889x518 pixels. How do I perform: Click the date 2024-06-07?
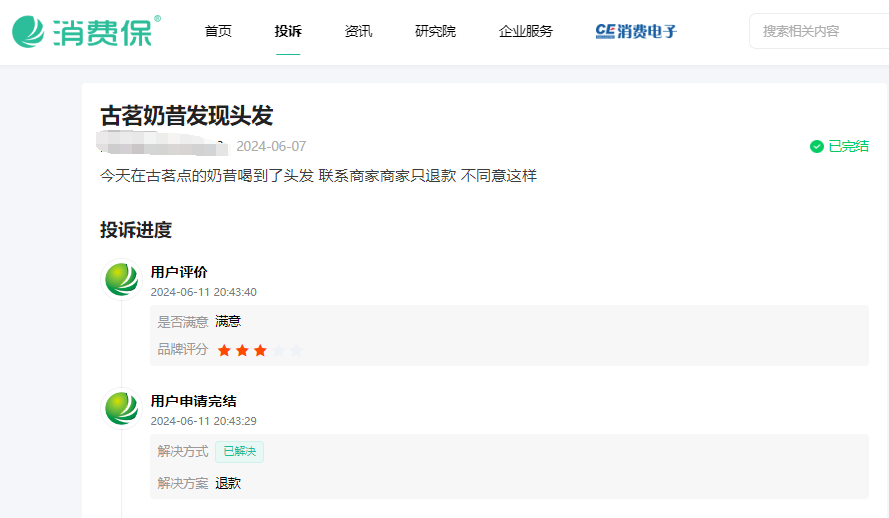(271, 146)
